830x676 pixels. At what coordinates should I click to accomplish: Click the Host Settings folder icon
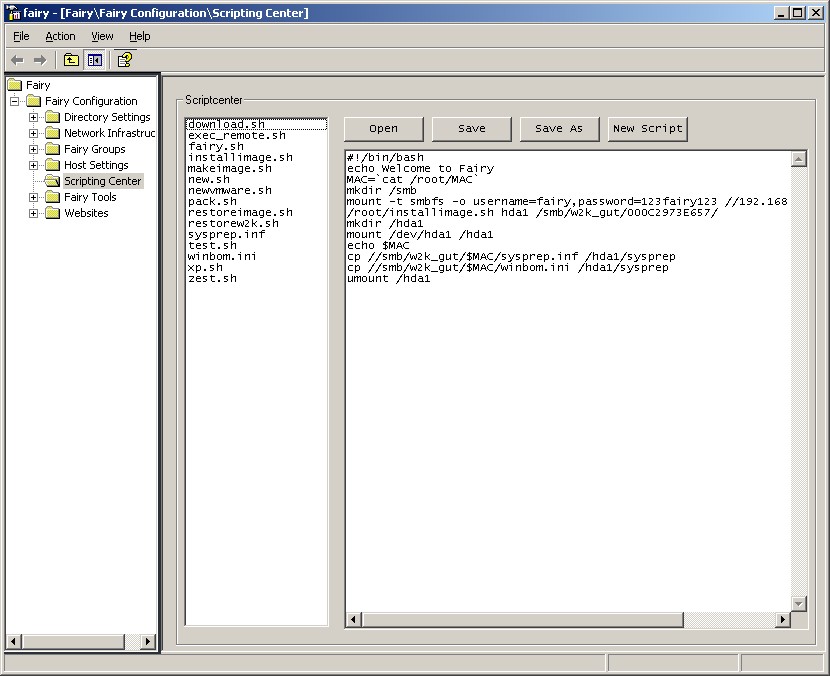click(54, 165)
